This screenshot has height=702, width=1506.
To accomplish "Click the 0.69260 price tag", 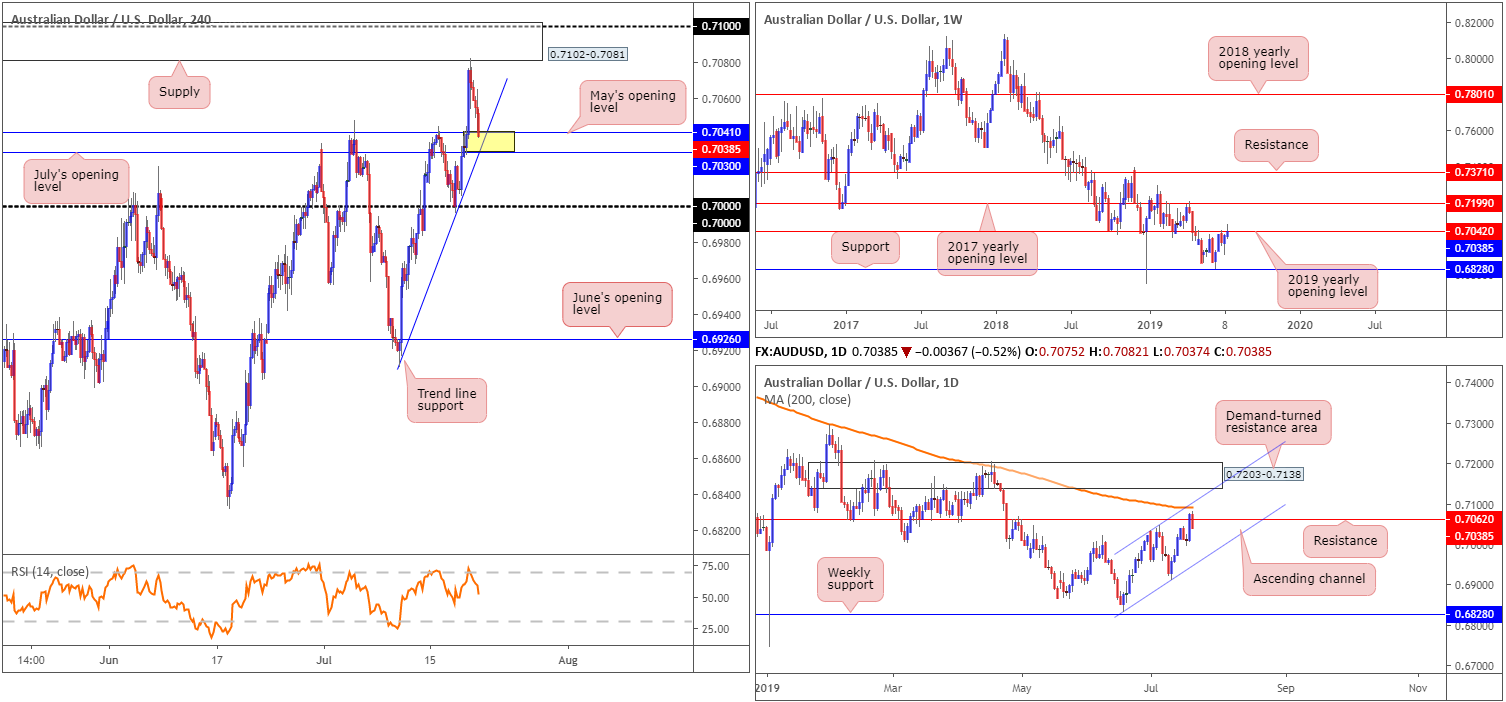I will 721,339.
